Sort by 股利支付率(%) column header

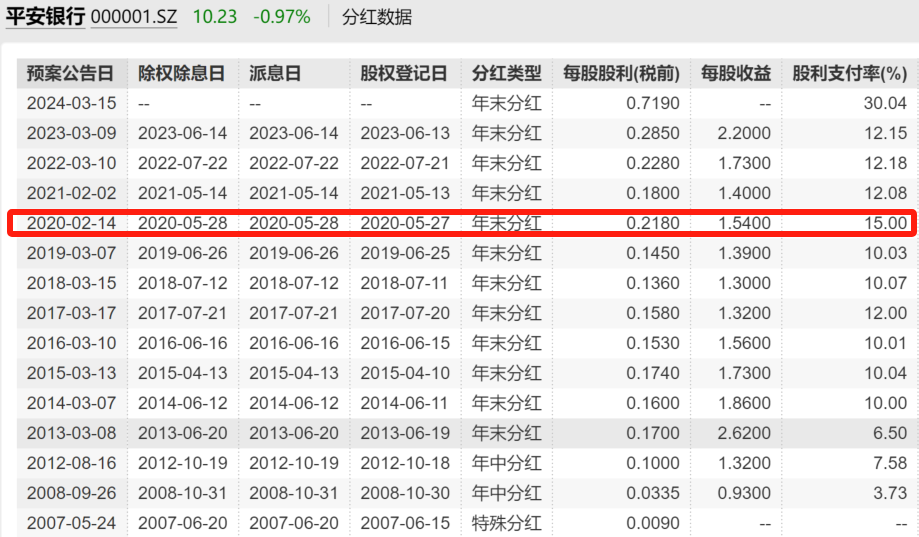849,73
